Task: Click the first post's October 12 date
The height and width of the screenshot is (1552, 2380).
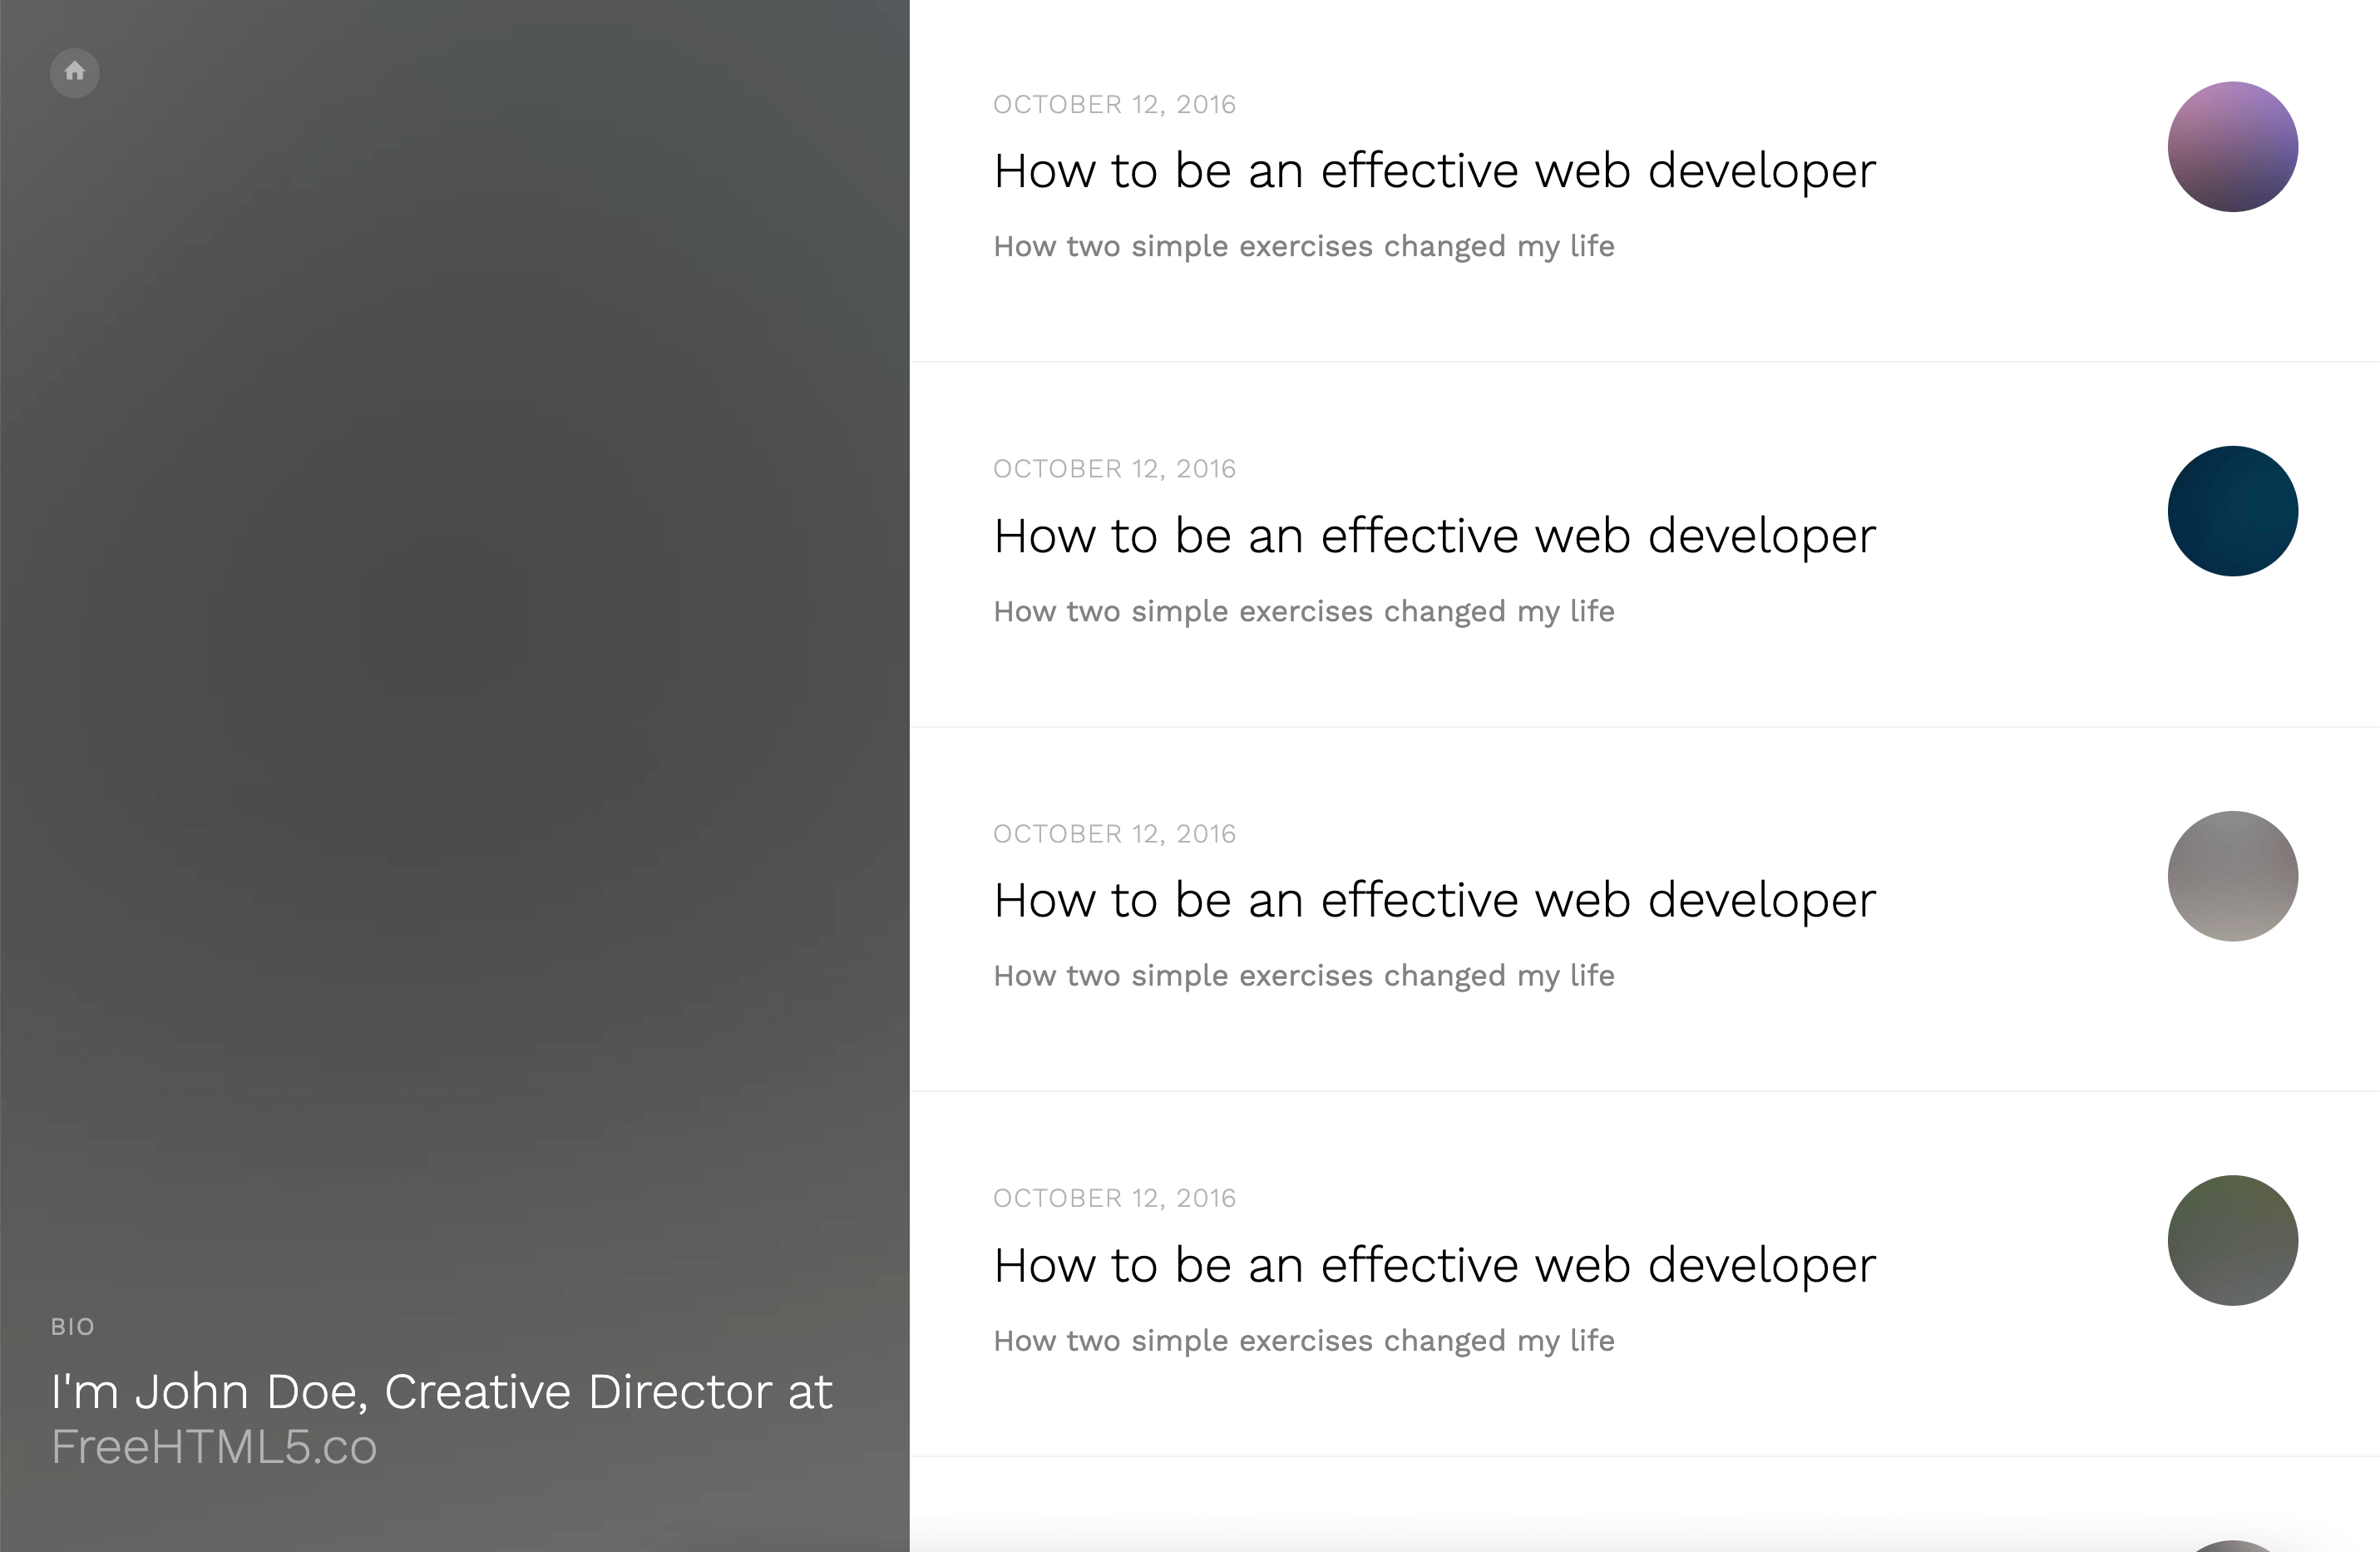Action: click(1114, 104)
